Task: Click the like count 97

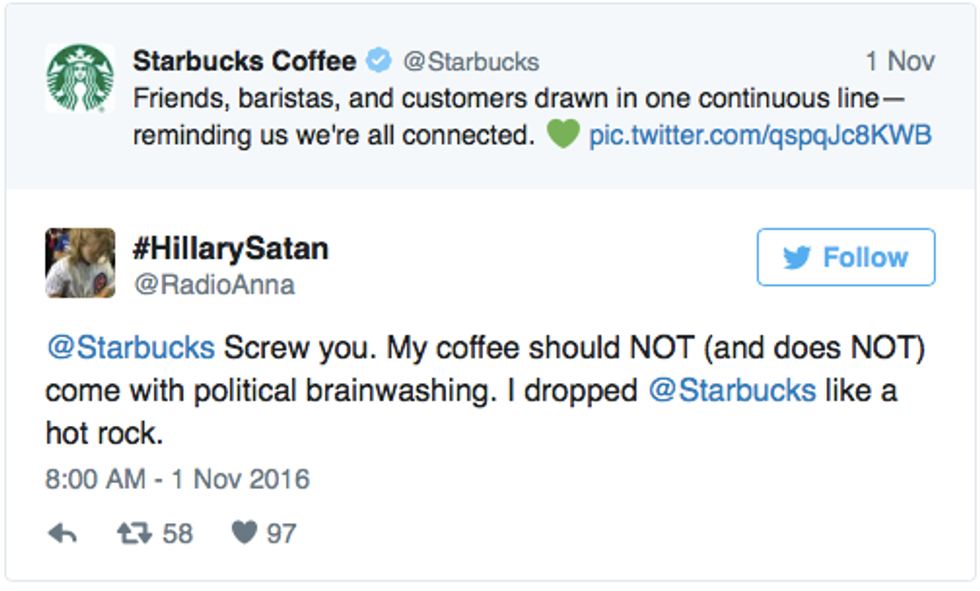Action: point(281,533)
